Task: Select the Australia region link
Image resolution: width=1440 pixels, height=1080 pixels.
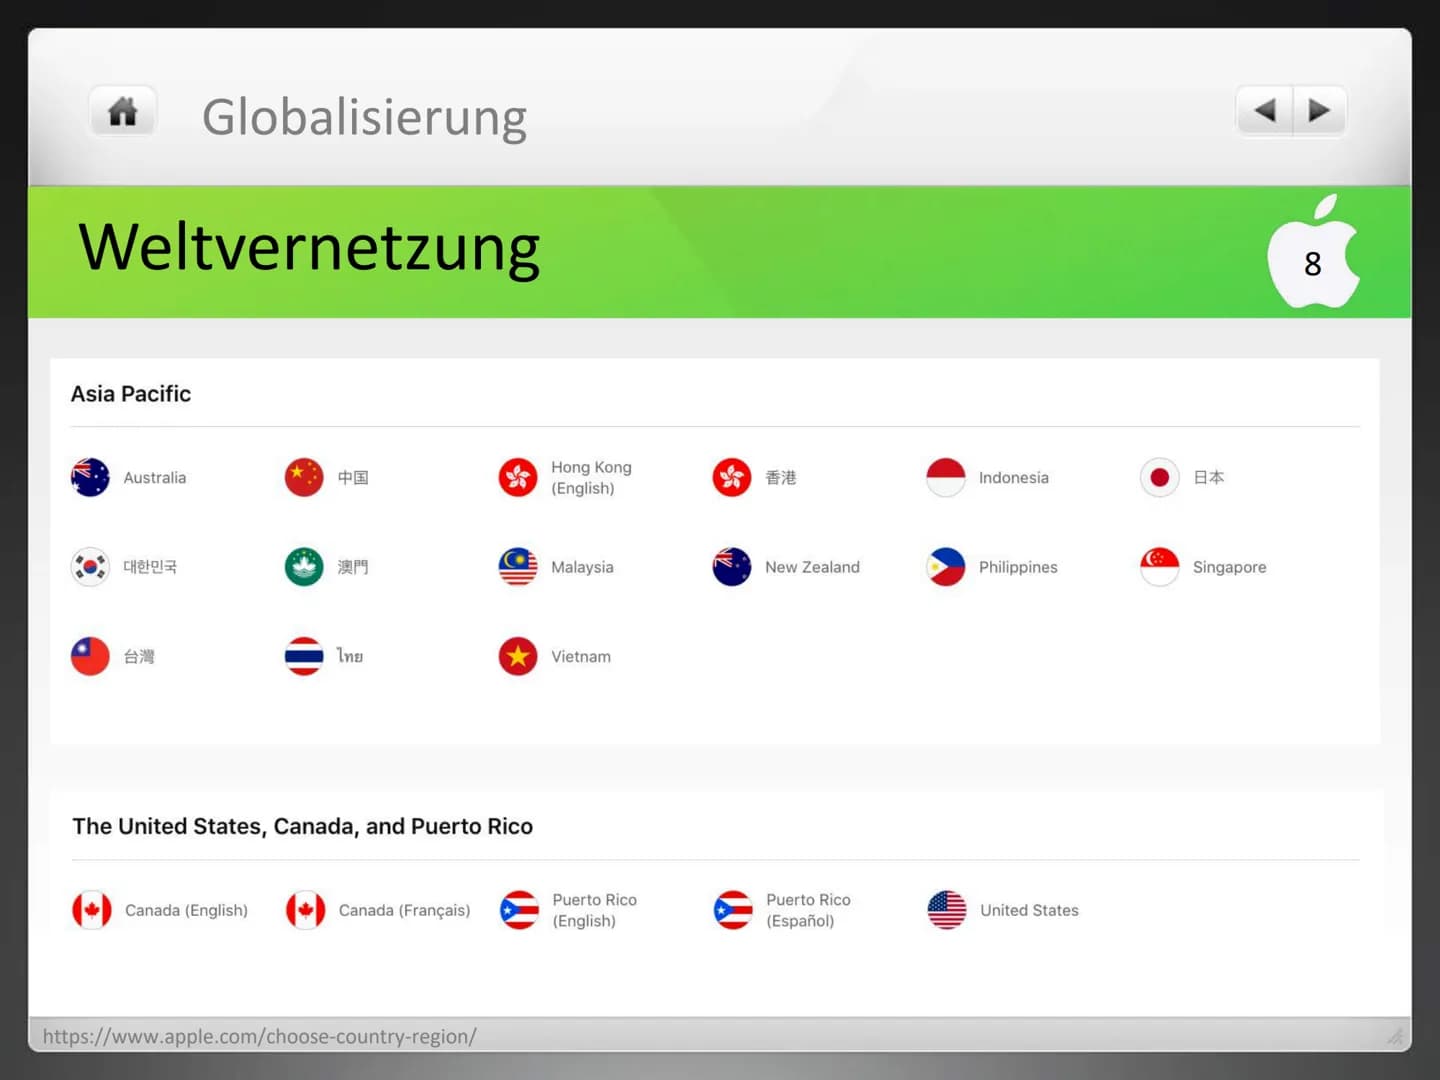Action: point(155,478)
